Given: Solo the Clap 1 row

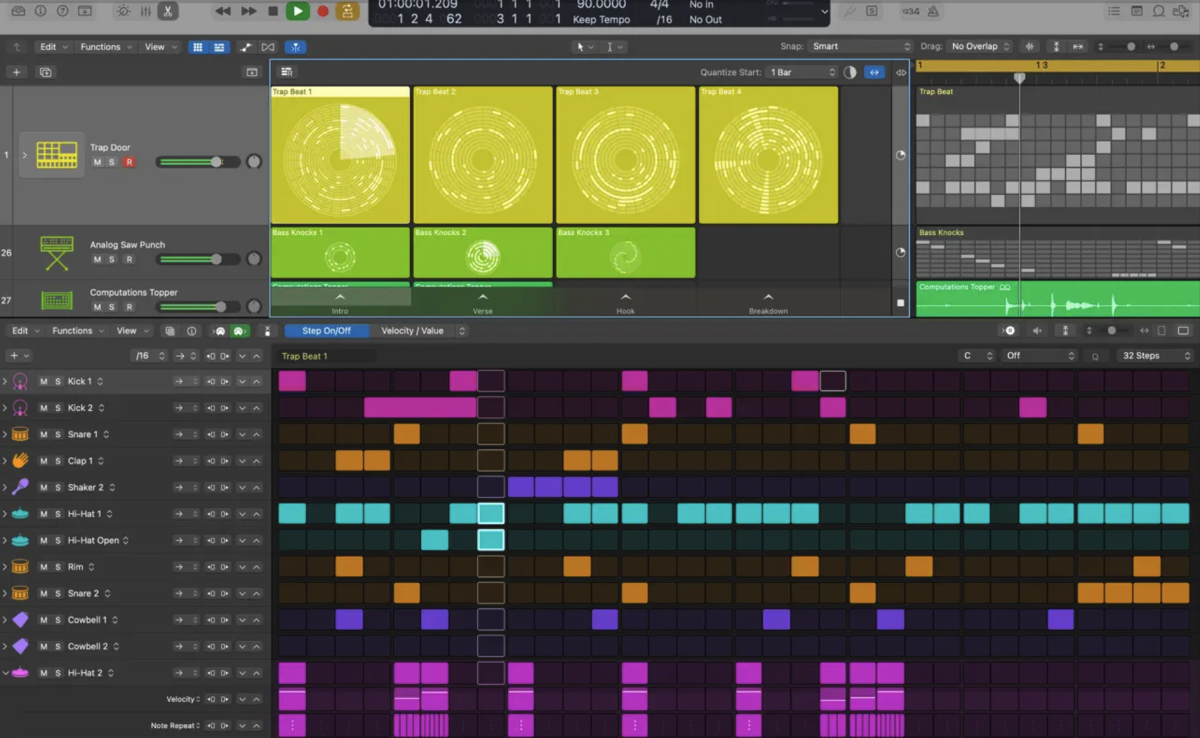Looking at the screenshot, I should (x=58, y=461).
